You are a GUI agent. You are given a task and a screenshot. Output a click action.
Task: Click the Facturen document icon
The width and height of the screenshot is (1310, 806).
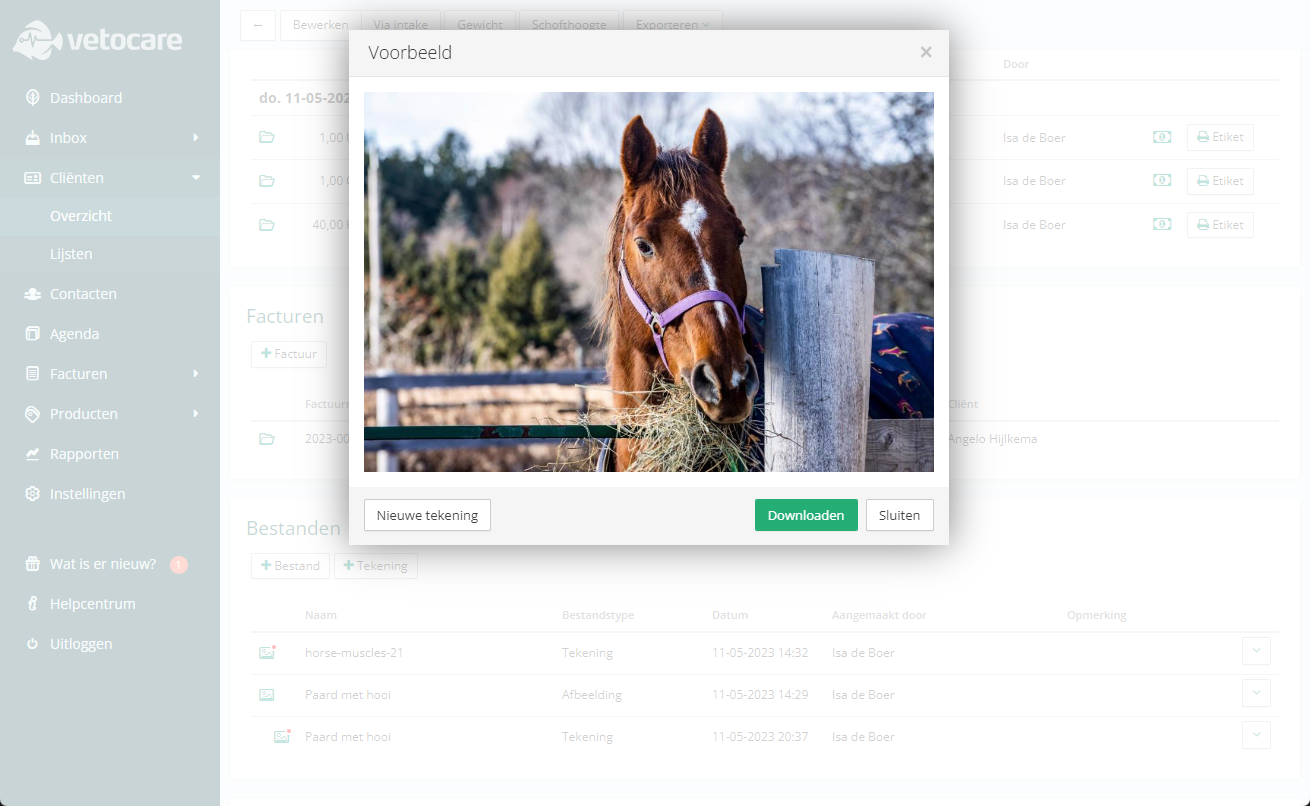coord(32,374)
